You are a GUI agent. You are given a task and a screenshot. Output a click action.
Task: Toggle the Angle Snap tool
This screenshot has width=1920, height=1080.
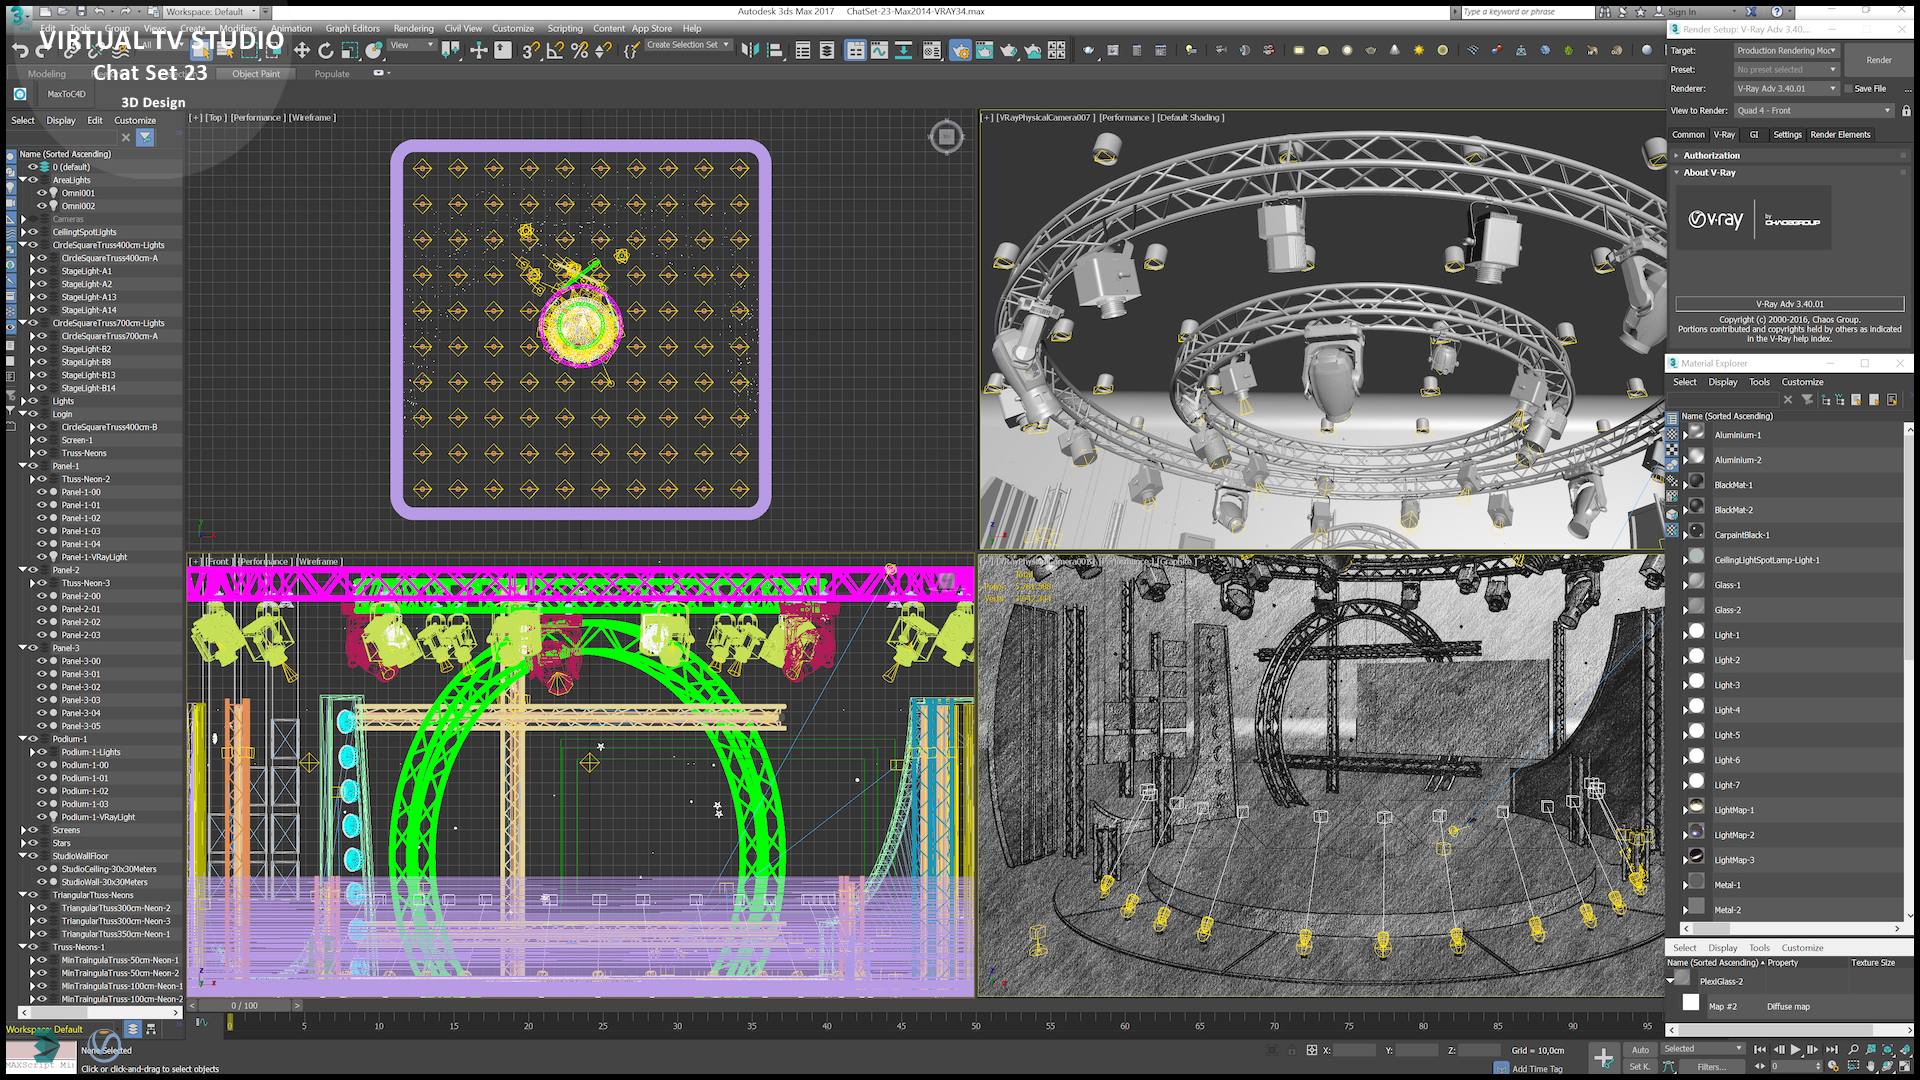click(555, 50)
